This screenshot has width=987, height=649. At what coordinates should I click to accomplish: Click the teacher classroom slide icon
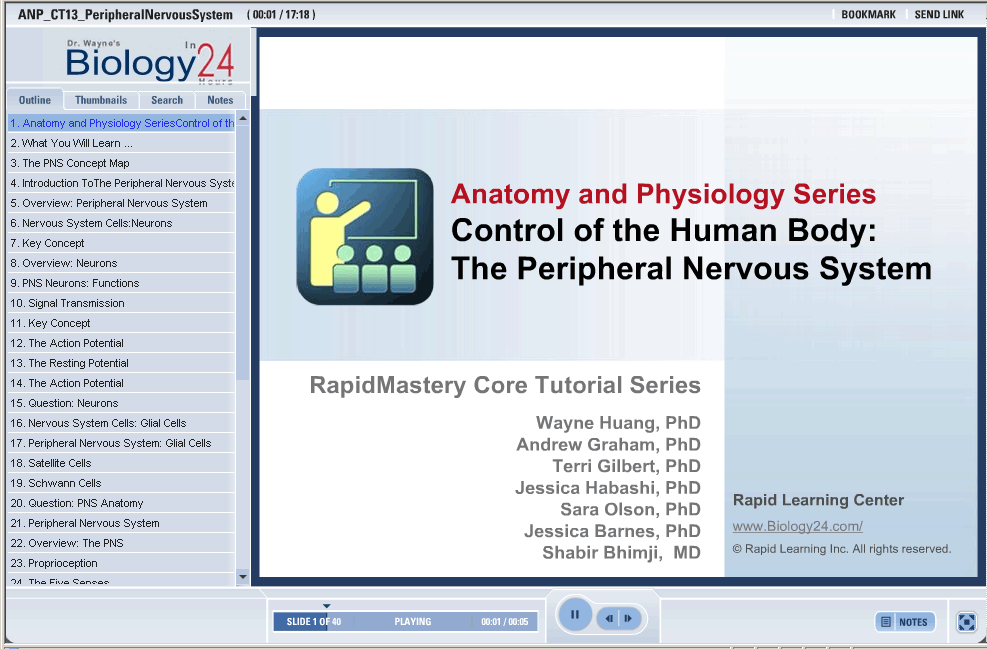pyautogui.click(x=365, y=237)
